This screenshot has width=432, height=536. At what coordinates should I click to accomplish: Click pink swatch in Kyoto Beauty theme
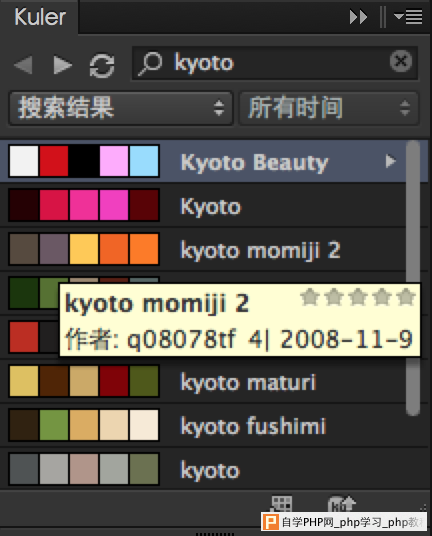click(114, 161)
